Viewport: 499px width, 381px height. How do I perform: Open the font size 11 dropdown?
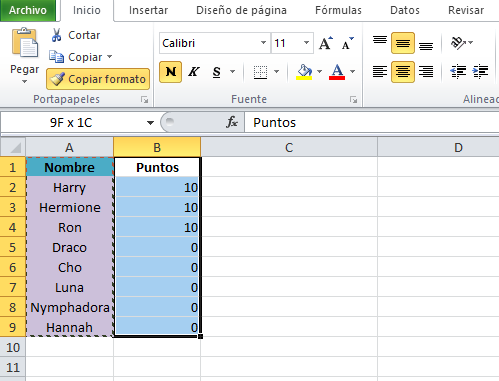[x=306, y=43]
